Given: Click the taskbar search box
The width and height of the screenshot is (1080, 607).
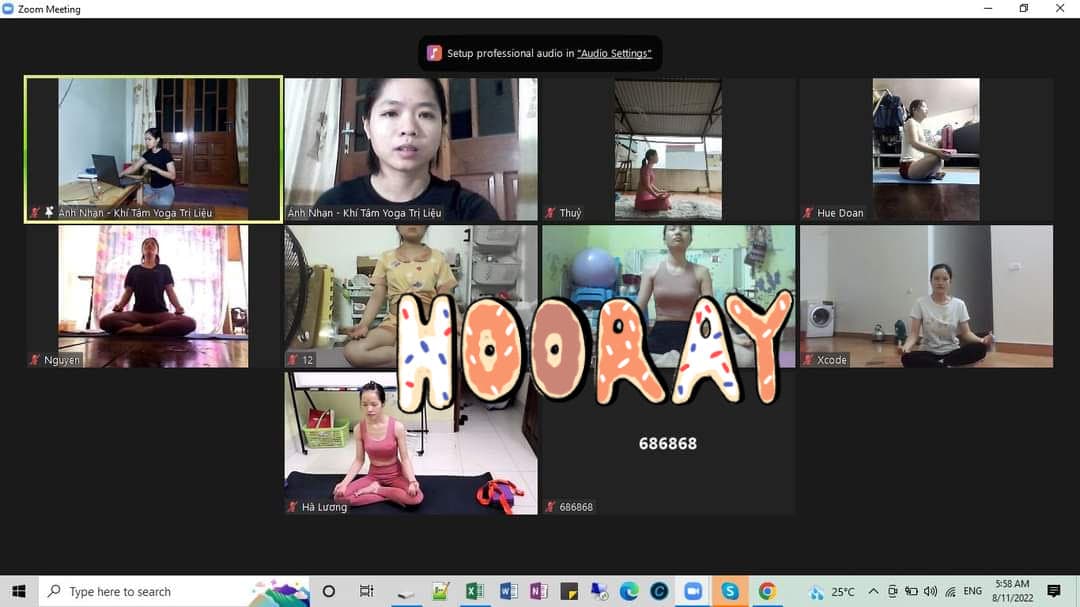Looking at the screenshot, I should (174, 591).
